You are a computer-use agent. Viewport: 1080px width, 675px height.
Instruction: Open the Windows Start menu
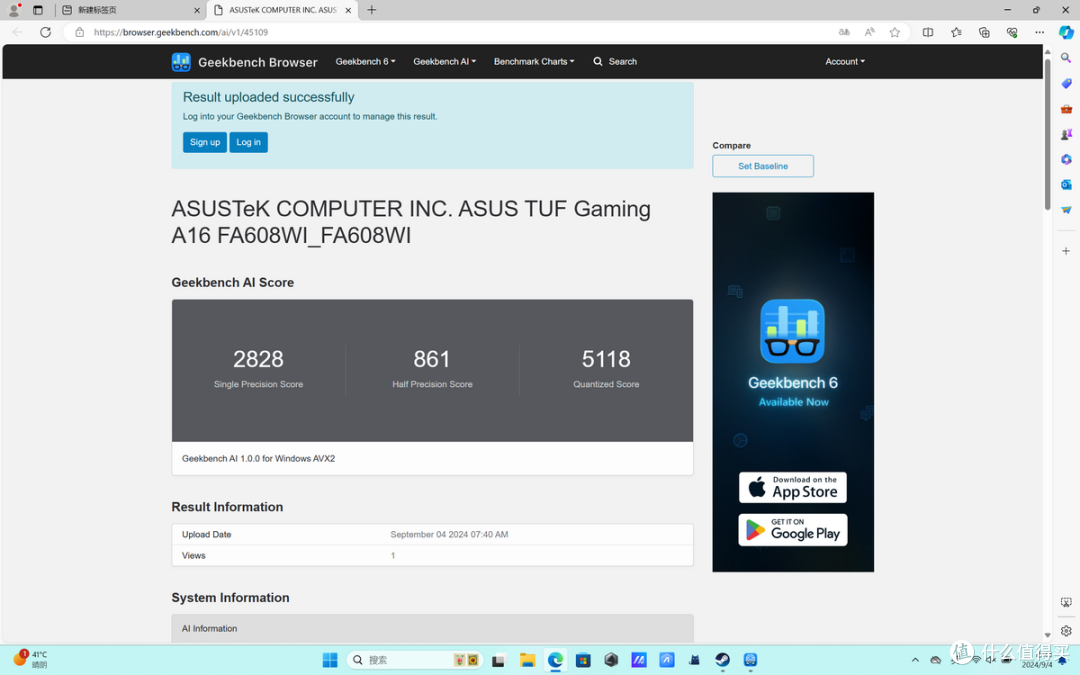[330, 660]
